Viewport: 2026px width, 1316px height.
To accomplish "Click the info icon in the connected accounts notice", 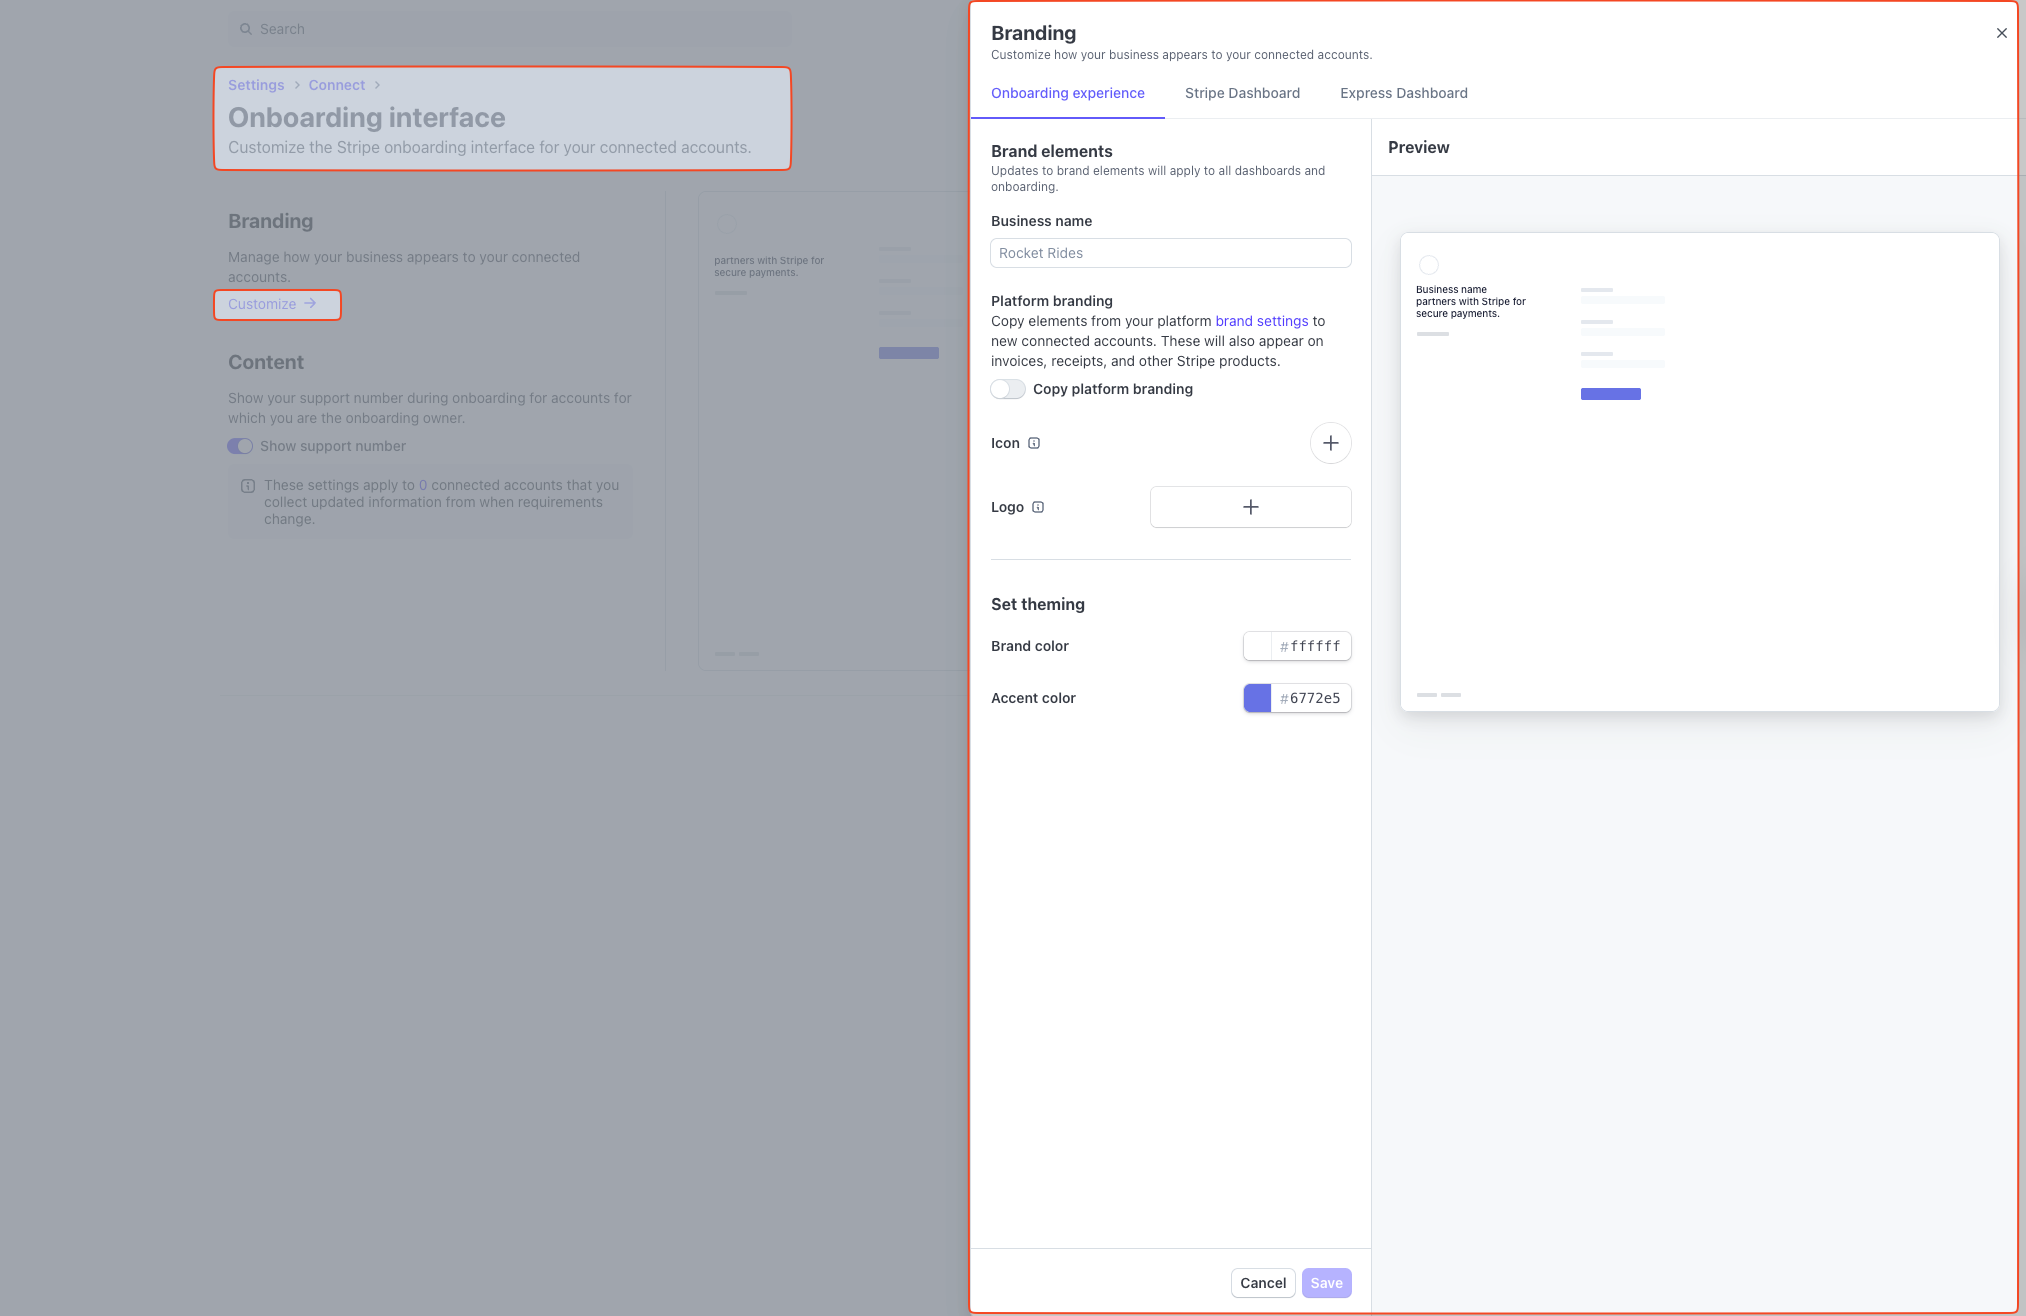I will [x=248, y=486].
